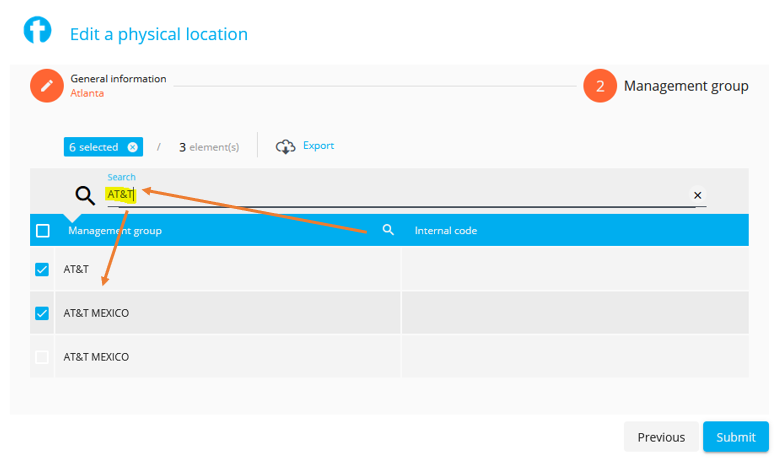Uncheck the AT&T row checkbox
780x469 pixels.
click(x=42, y=270)
